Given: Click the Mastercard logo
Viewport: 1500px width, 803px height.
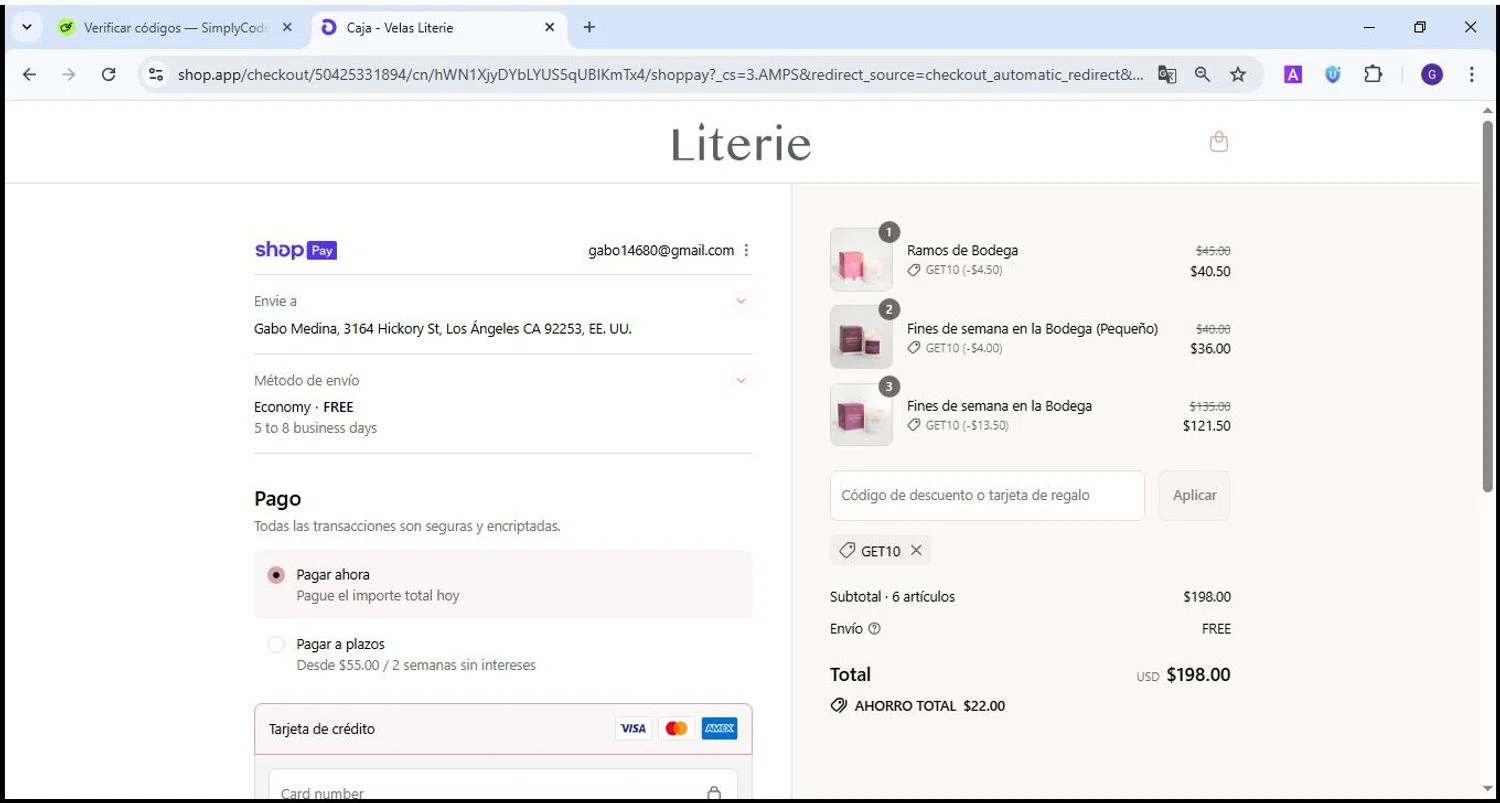Looking at the screenshot, I should 676,728.
